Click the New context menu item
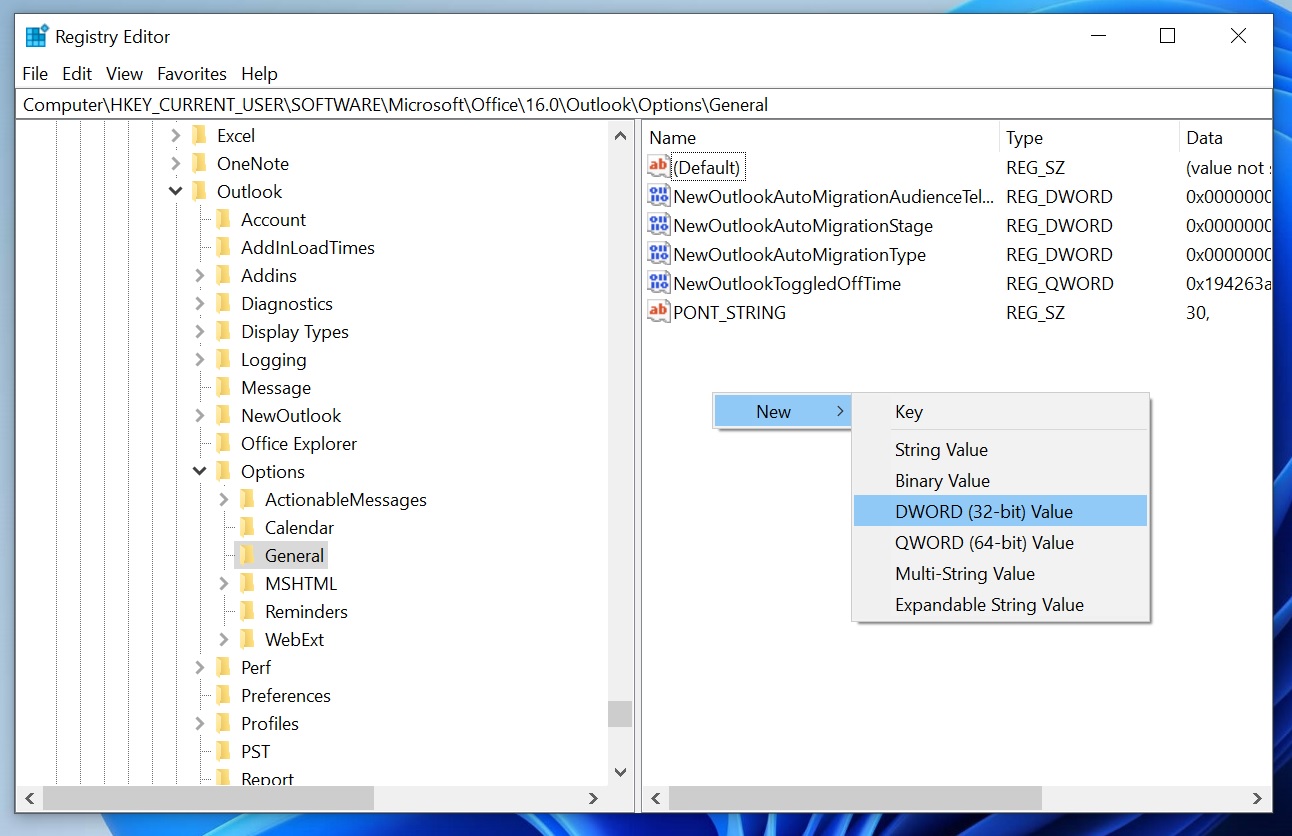The width and height of the screenshot is (1292, 836). click(783, 412)
